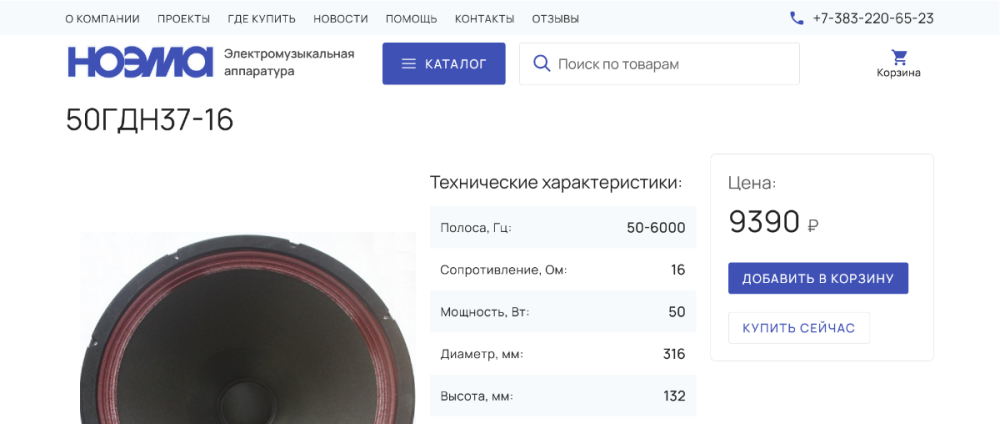This screenshot has width=1000, height=424.
Task: Click the magnifier search icon
Action: [542, 64]
